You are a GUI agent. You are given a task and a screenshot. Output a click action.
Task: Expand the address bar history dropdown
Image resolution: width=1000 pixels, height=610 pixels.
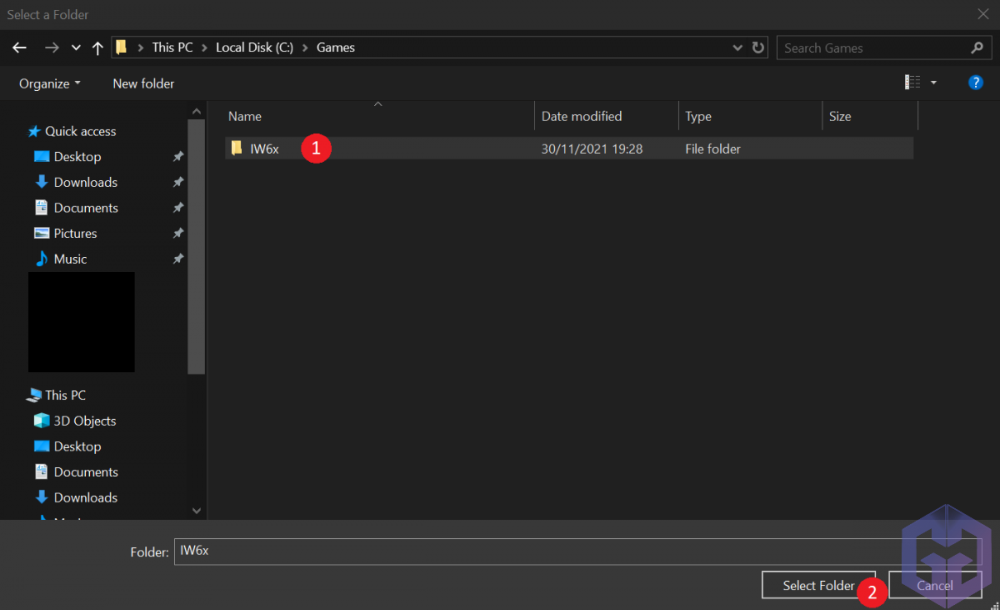(738, 48)
